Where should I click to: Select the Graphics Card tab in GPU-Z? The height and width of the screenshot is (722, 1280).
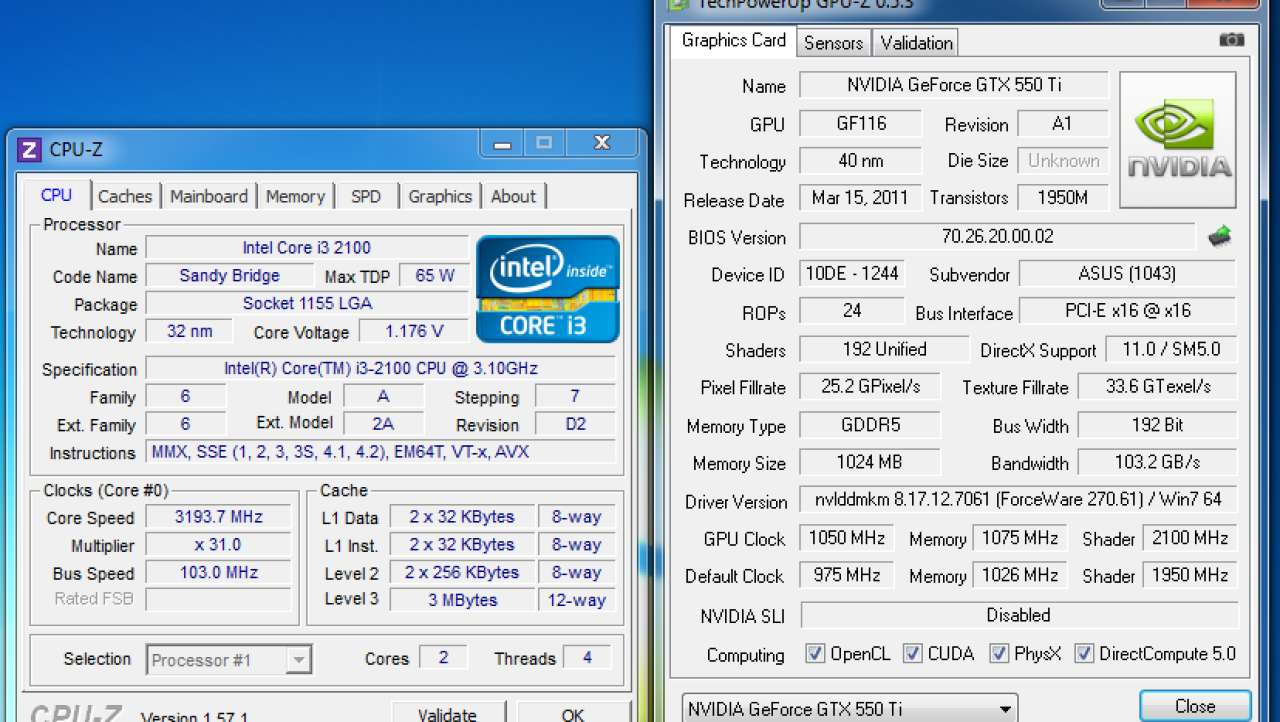[734, 40]
